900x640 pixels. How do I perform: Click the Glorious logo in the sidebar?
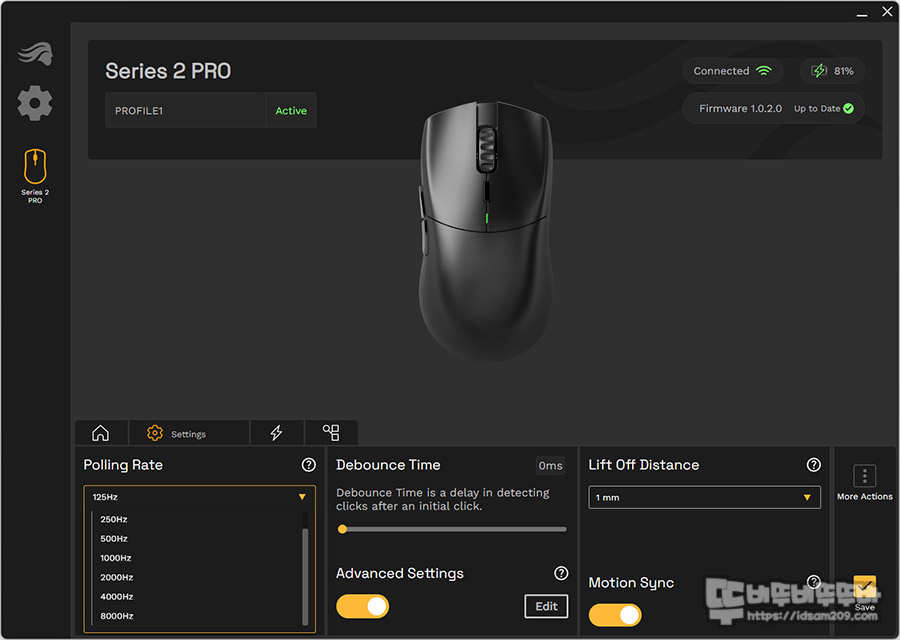[x=36, y=55]
